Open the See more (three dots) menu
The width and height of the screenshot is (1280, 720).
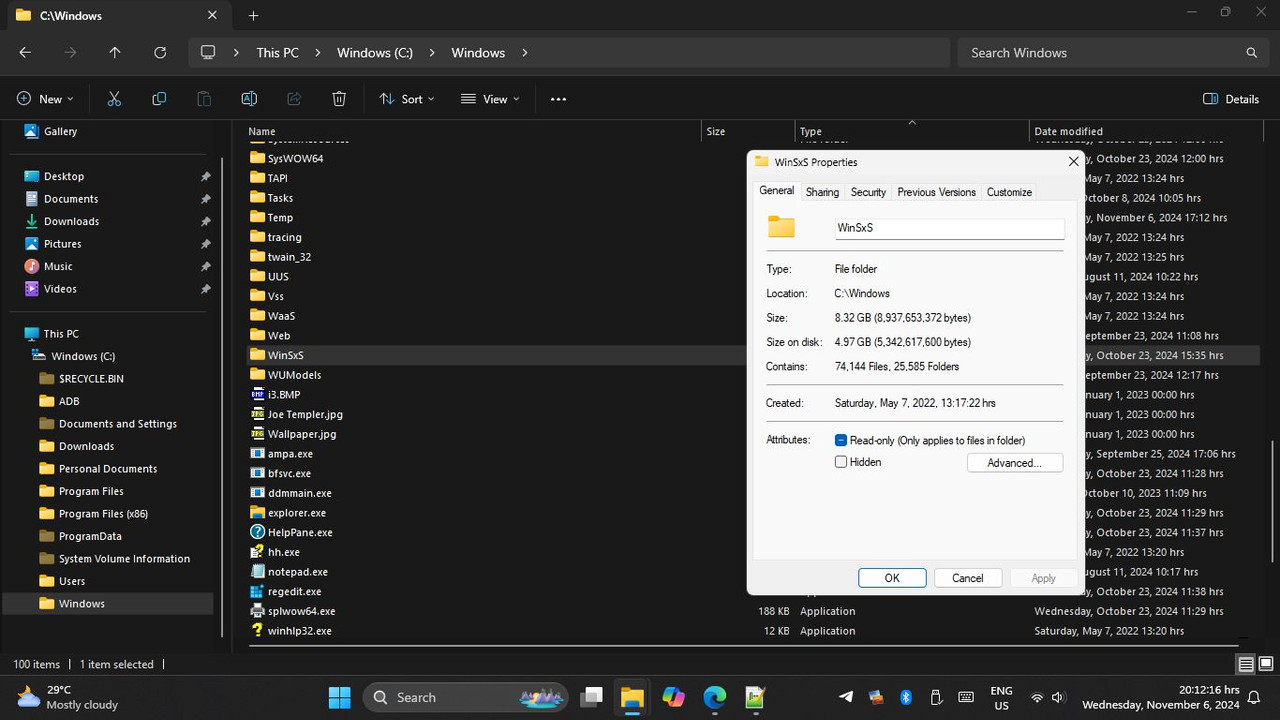pos(558,99)
